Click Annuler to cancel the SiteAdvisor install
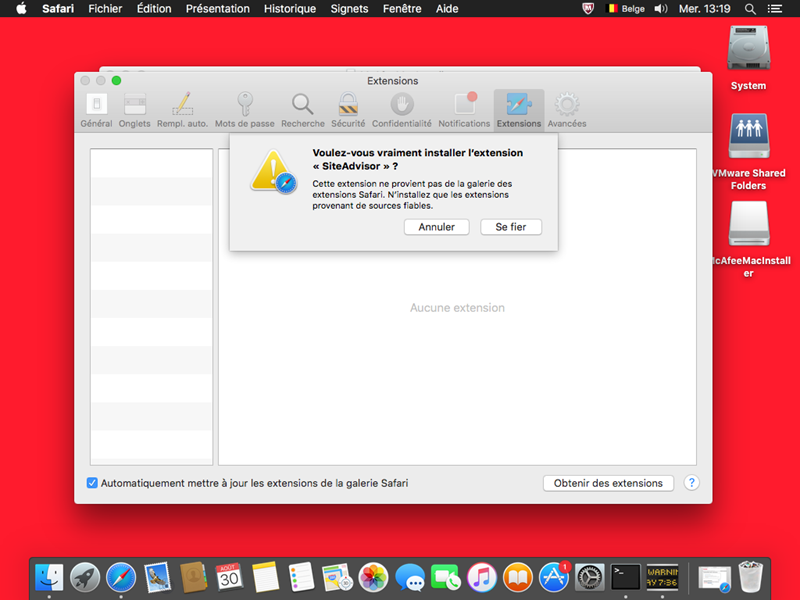This screenshot has width=800, height=600. click(437, 227)
